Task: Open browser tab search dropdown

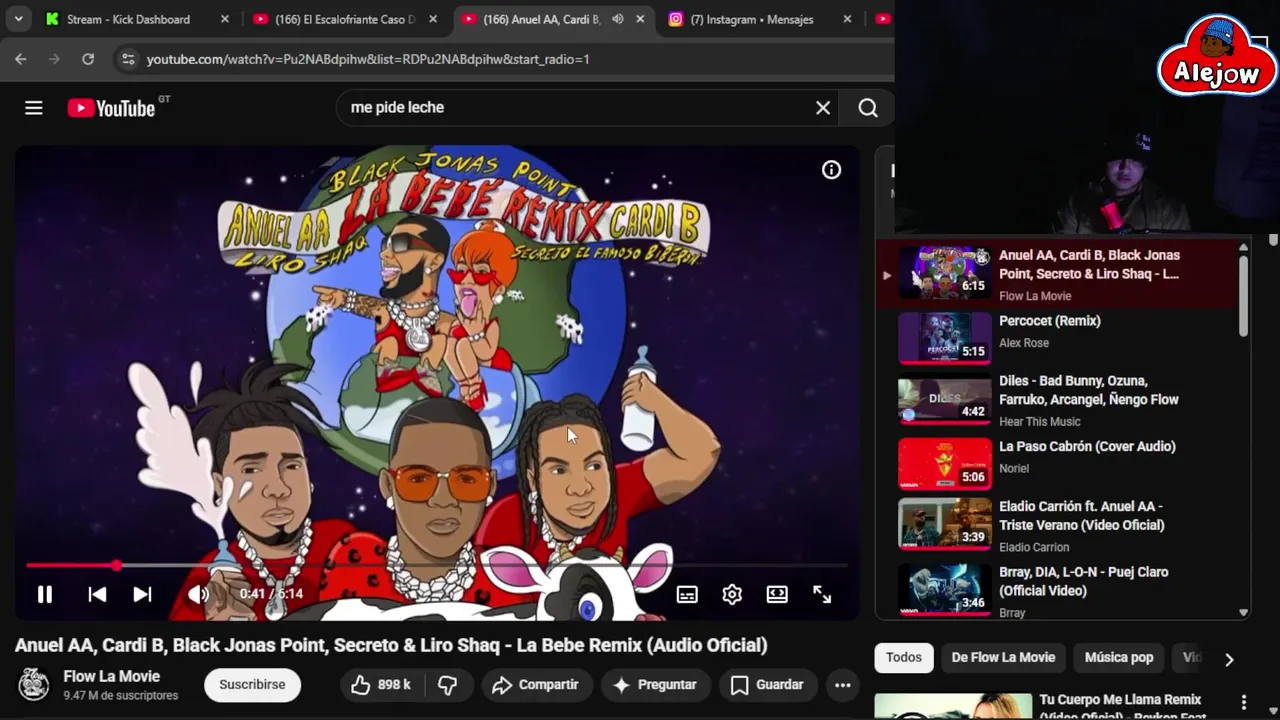Action: click(18, 19)
